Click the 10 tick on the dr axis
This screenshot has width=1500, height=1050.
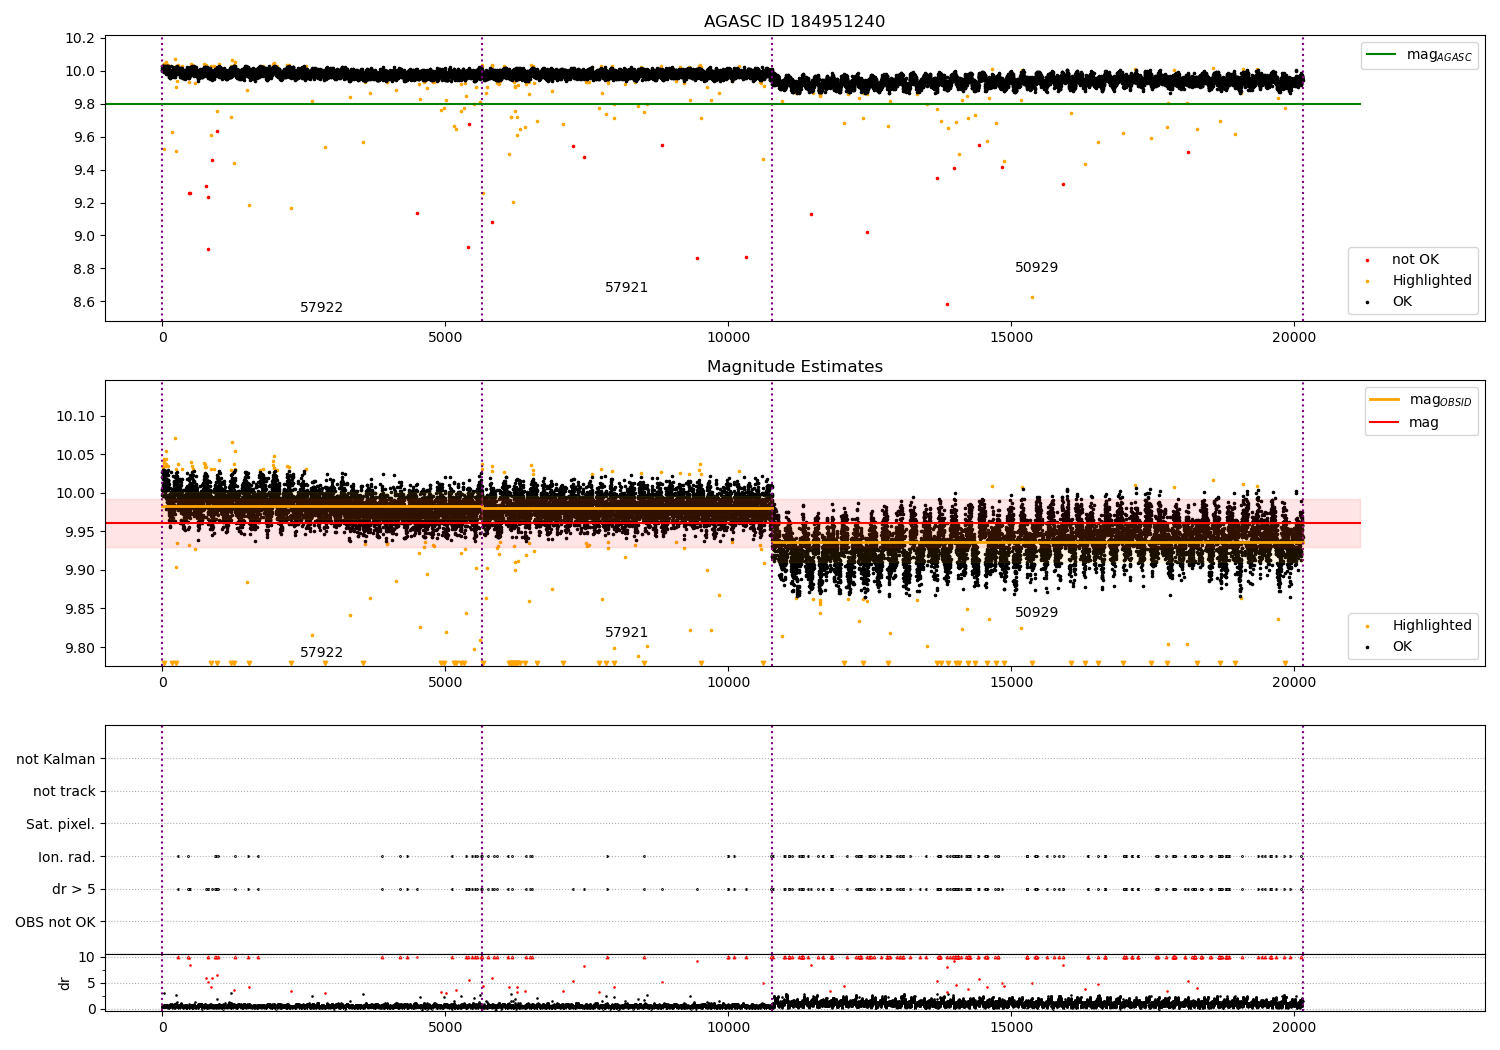(87, 957)
